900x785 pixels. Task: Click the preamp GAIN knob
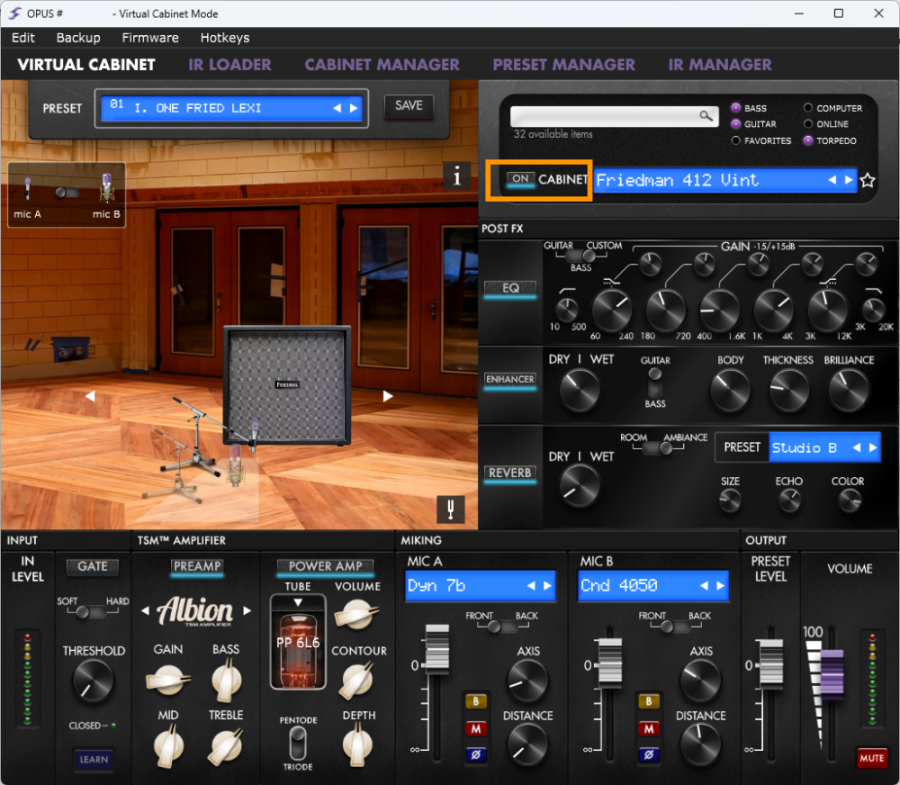[x=168, y=680]
